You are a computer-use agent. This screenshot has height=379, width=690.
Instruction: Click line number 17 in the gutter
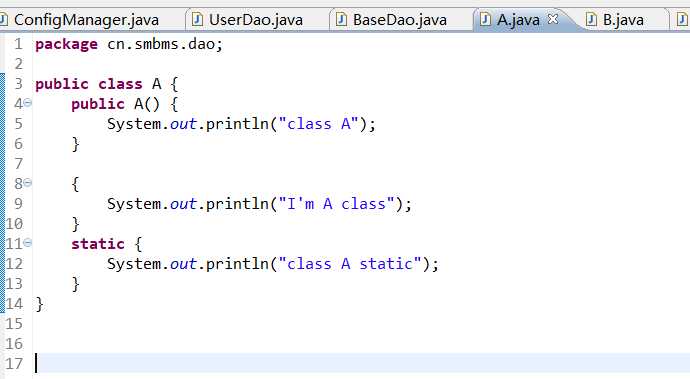tap(14, 364)
